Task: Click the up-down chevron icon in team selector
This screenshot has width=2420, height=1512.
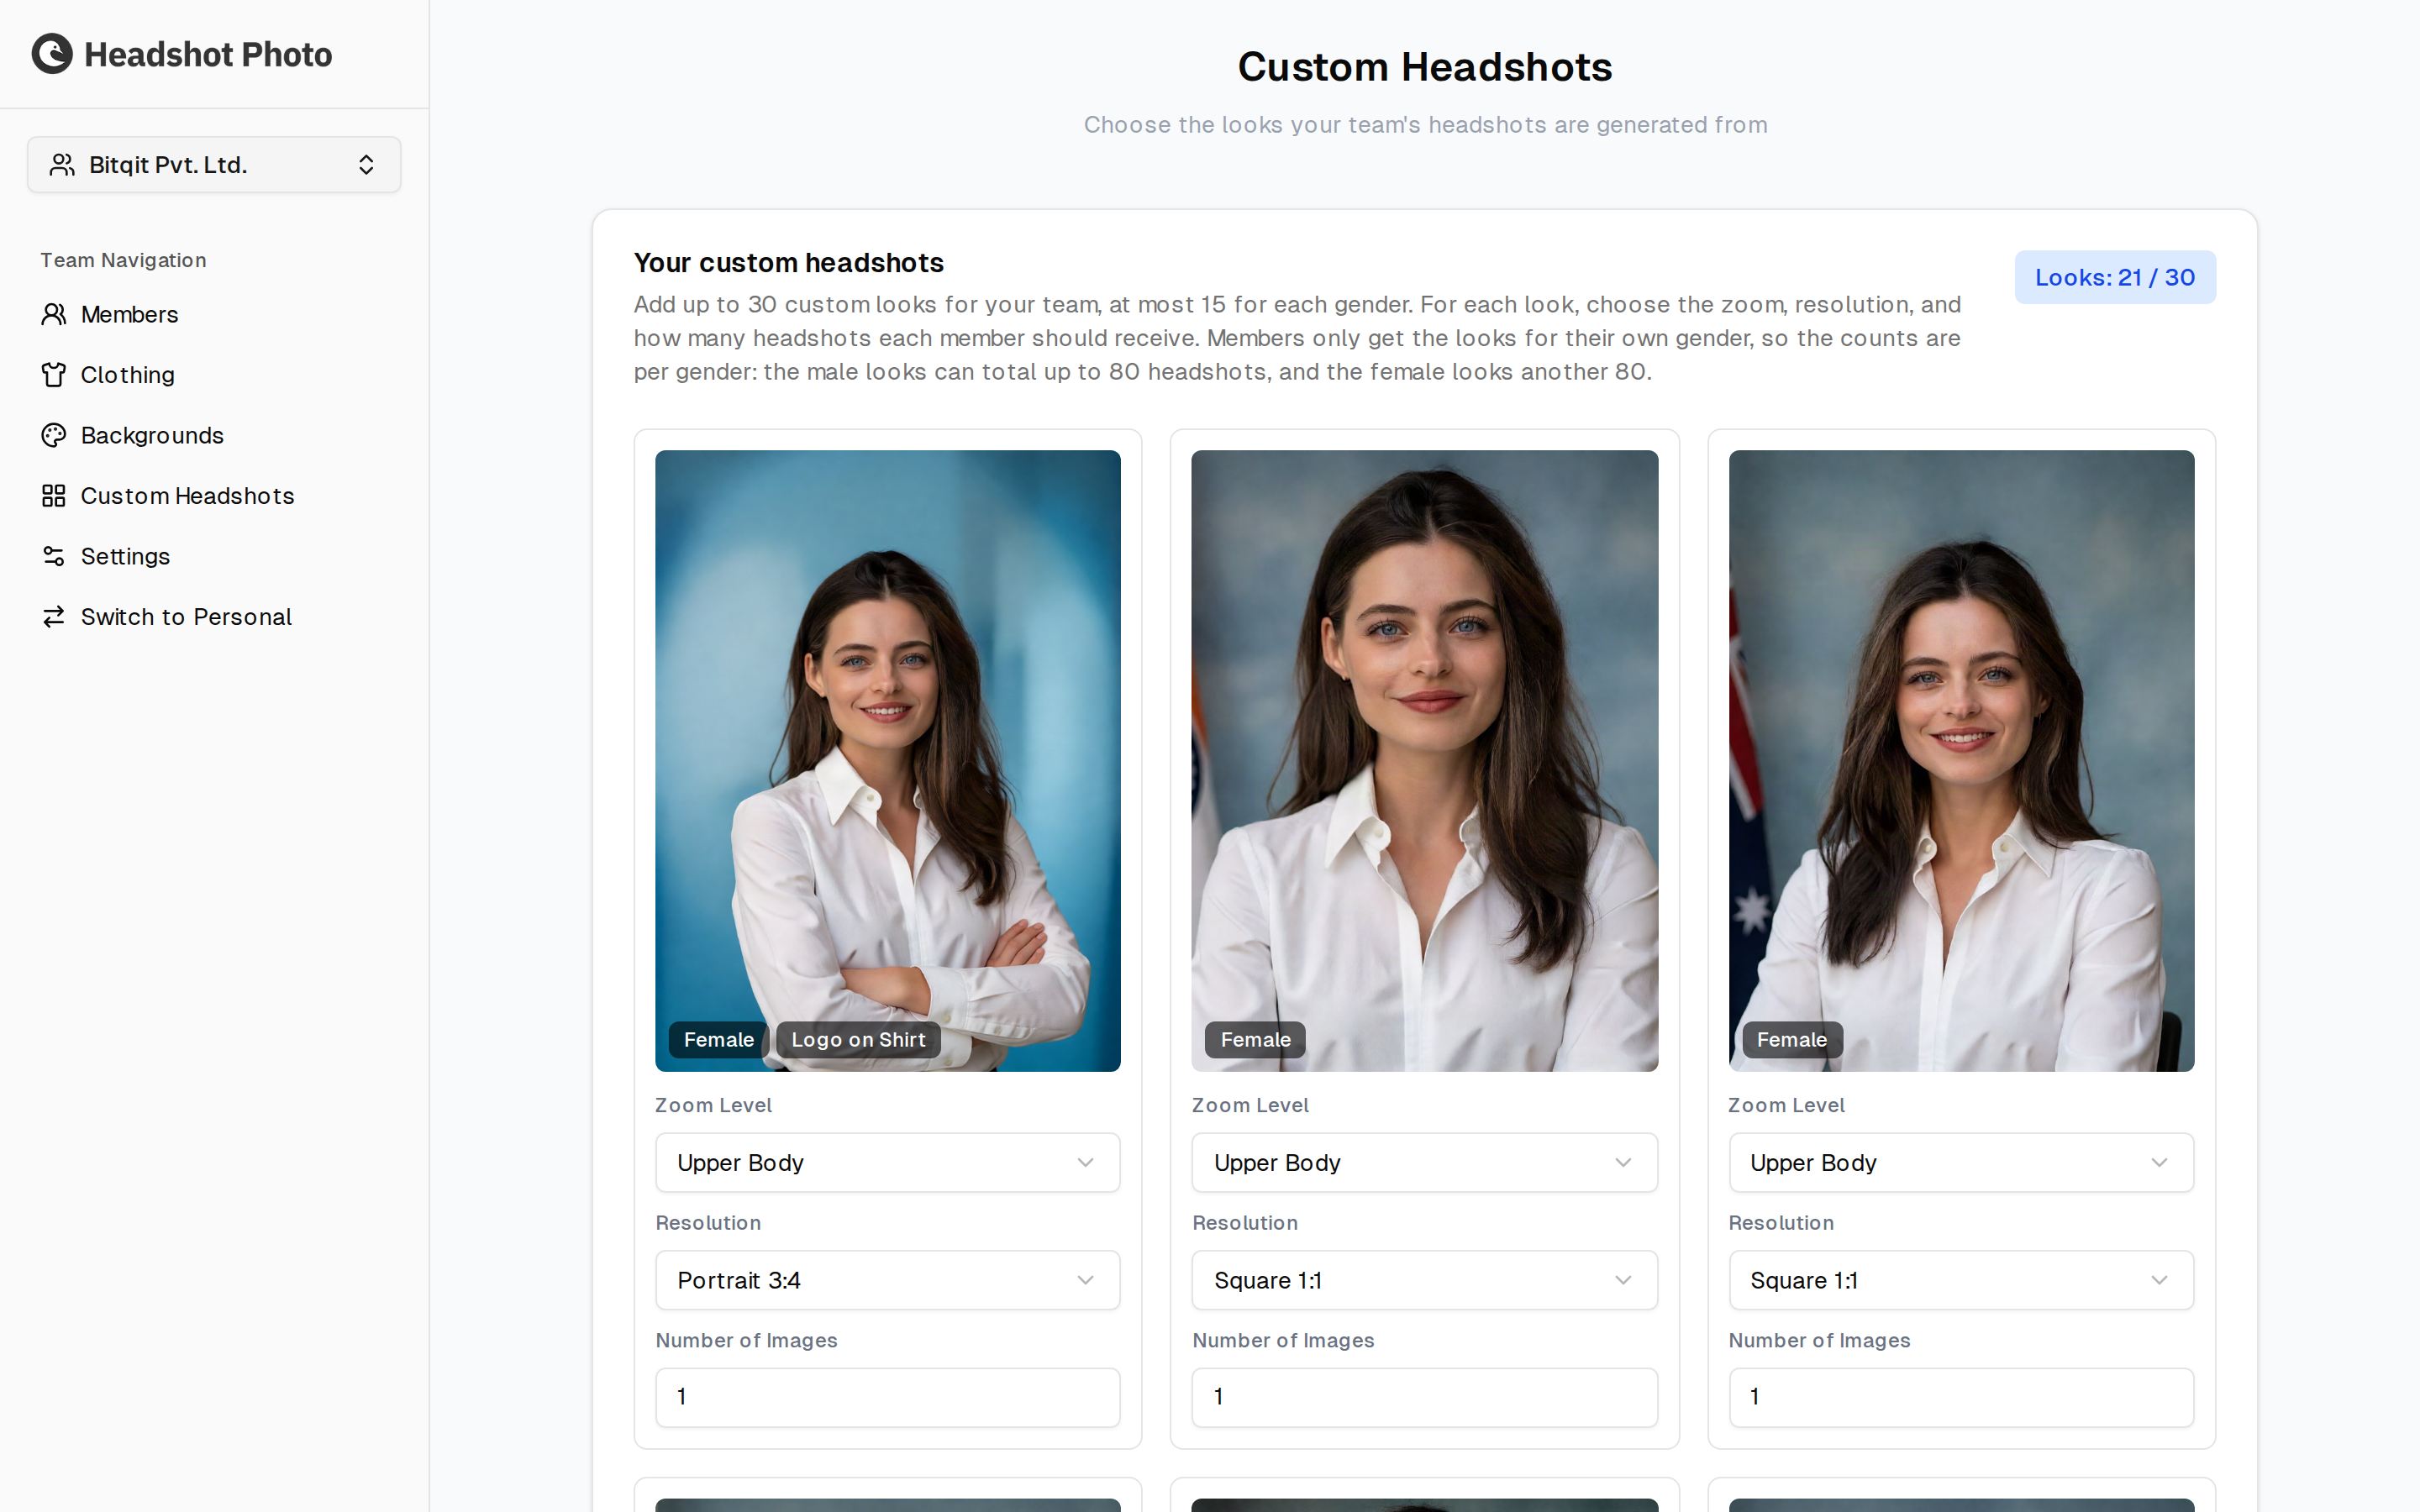Action: [x=366, y=165]
